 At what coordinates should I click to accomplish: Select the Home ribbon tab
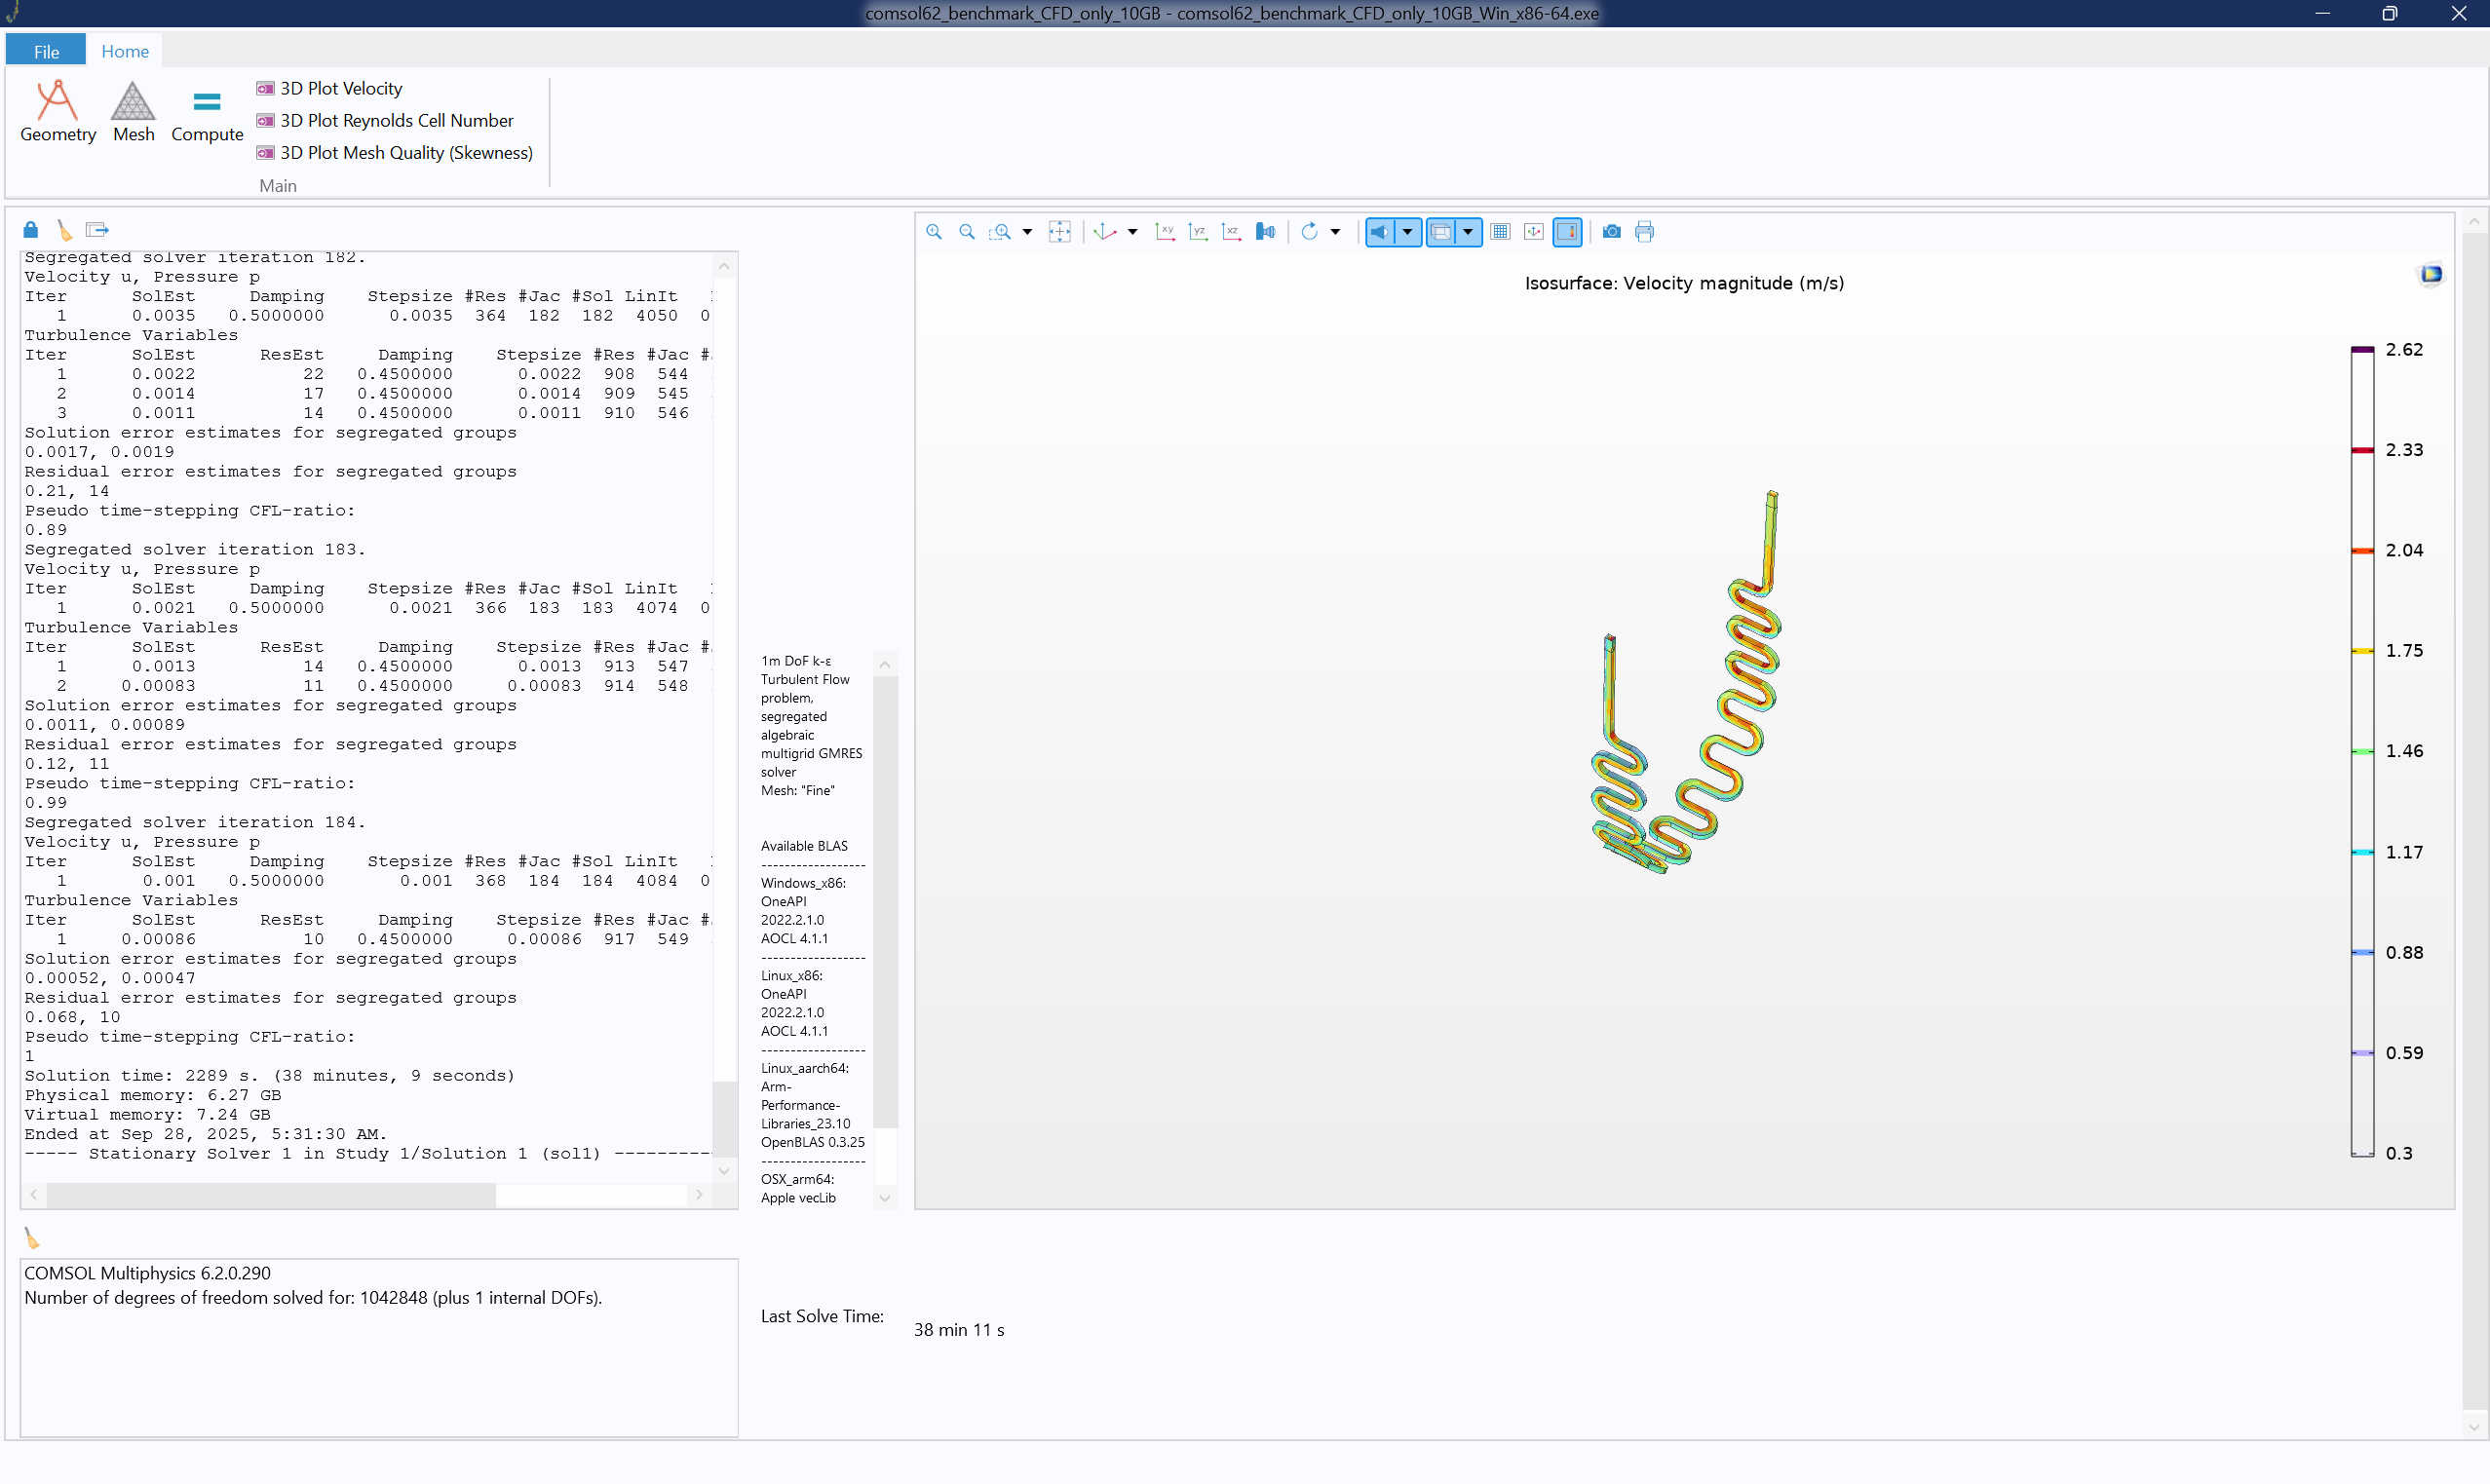(x=125, y=51)
